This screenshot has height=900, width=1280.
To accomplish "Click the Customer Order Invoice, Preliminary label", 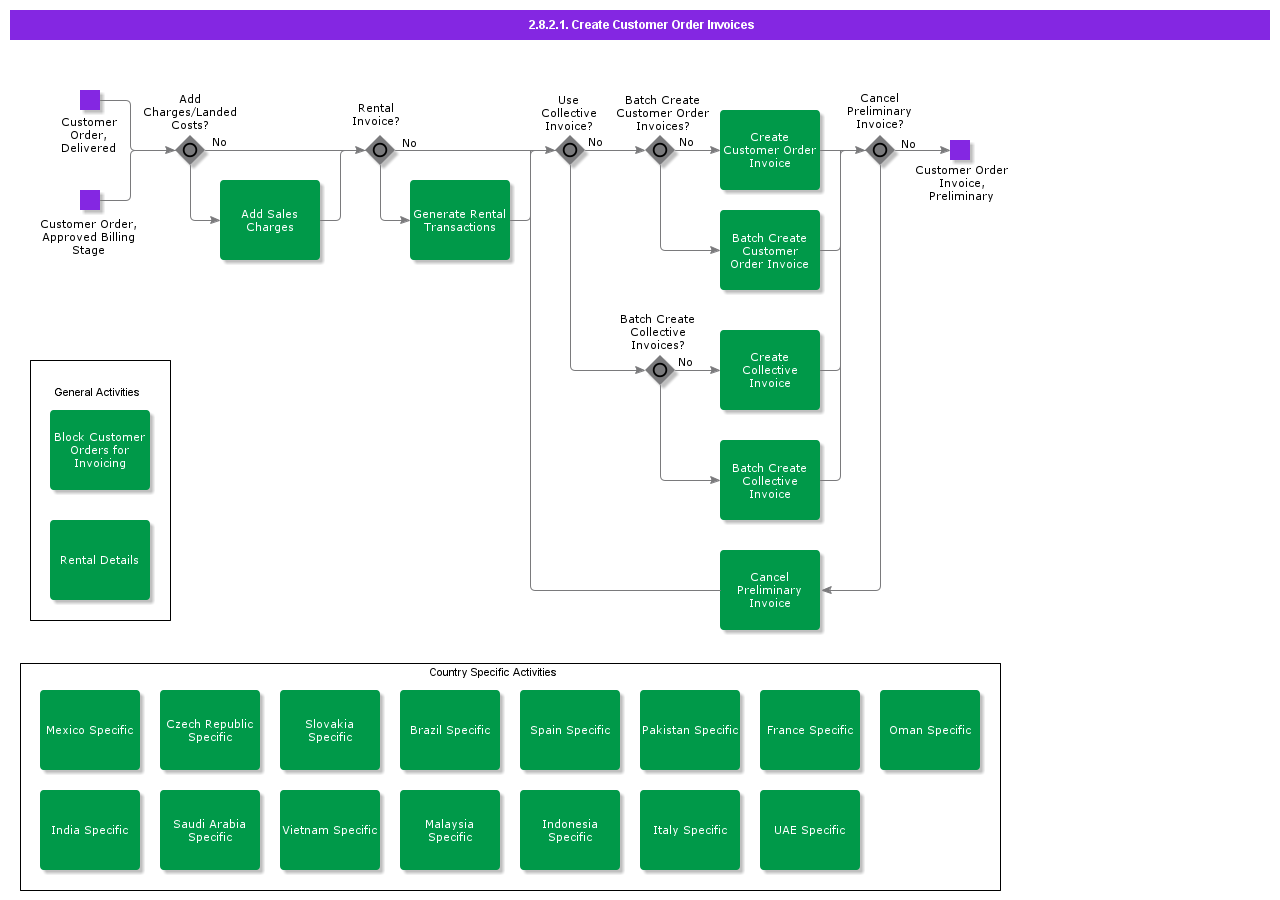I will tap(962, 183).
